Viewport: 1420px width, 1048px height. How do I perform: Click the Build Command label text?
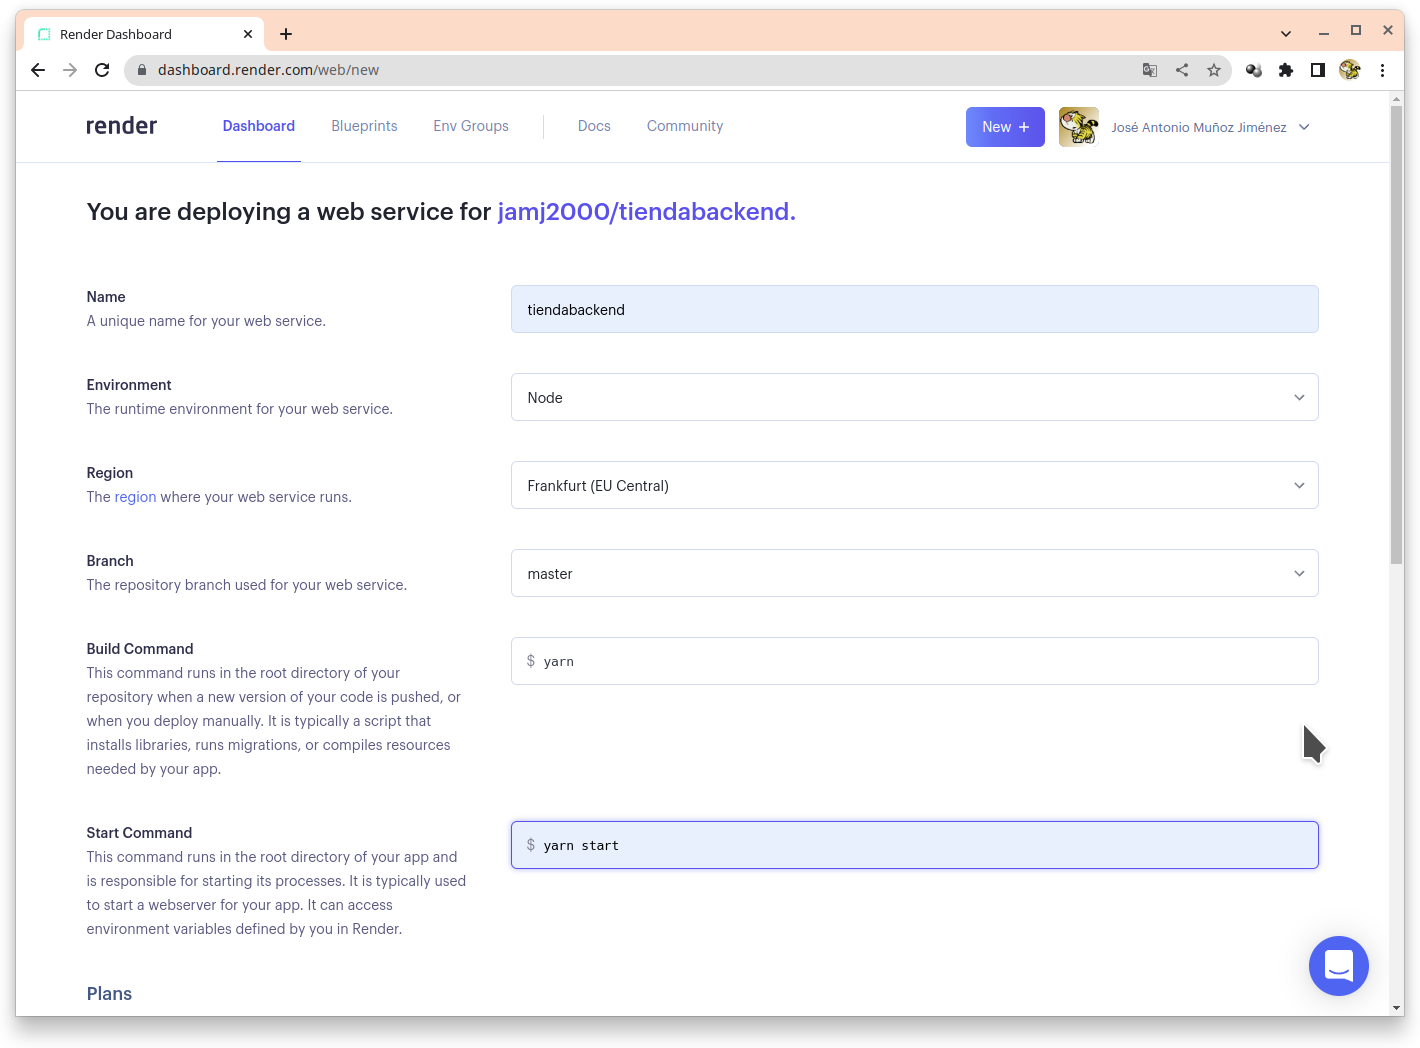(x=140, y=649)
